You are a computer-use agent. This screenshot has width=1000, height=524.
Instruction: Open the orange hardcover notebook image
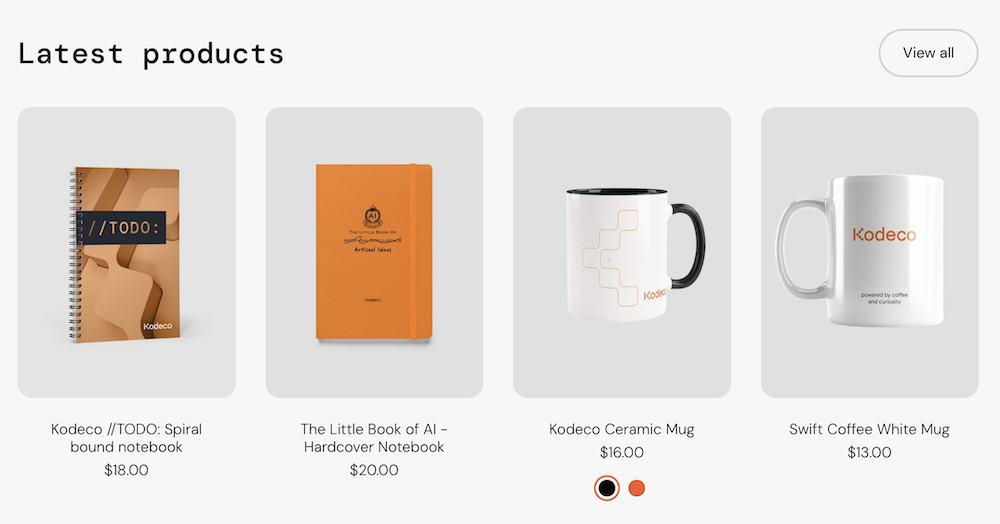(374, 252)
